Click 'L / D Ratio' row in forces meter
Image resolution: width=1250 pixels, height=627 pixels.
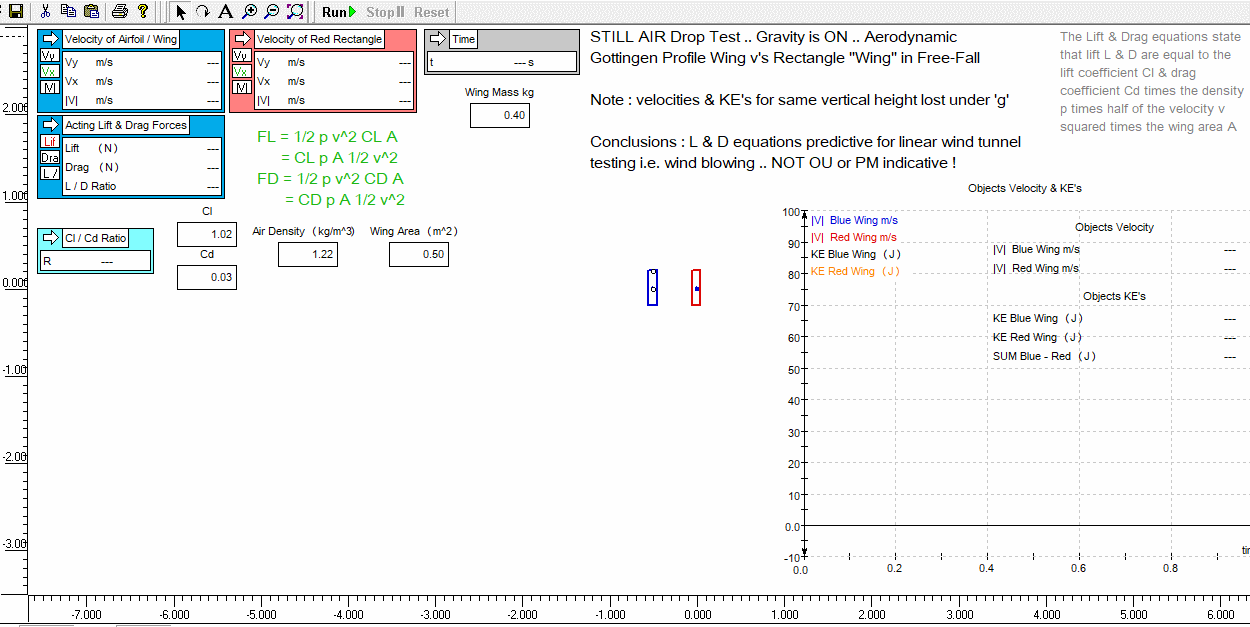point(141,186)
